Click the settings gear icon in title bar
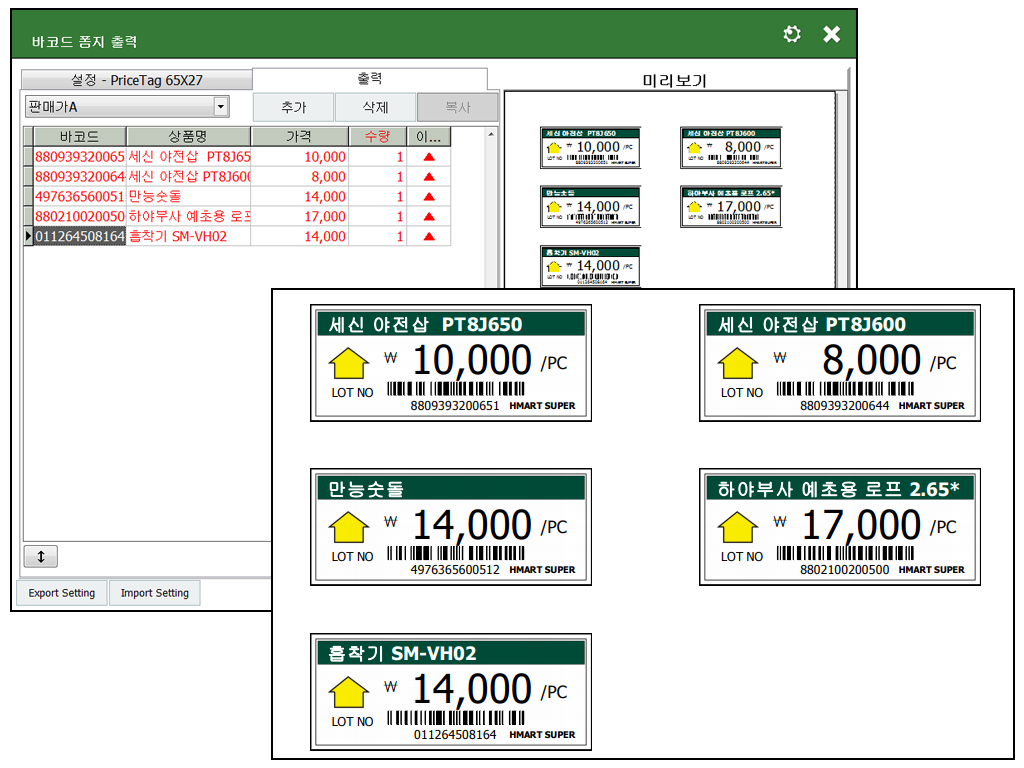1024x768 pixels. 792,35
